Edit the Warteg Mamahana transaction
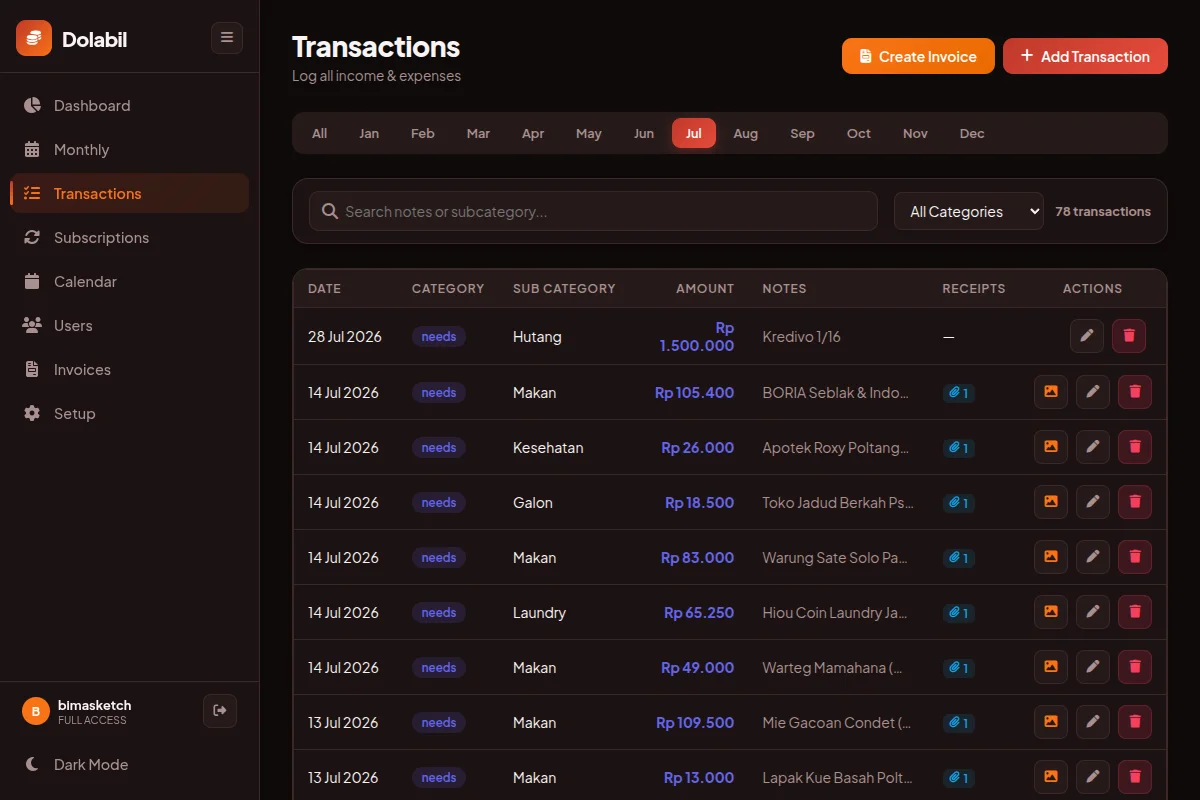Viewport: 1200px width, 800px height. click(x=1093, y=667)
